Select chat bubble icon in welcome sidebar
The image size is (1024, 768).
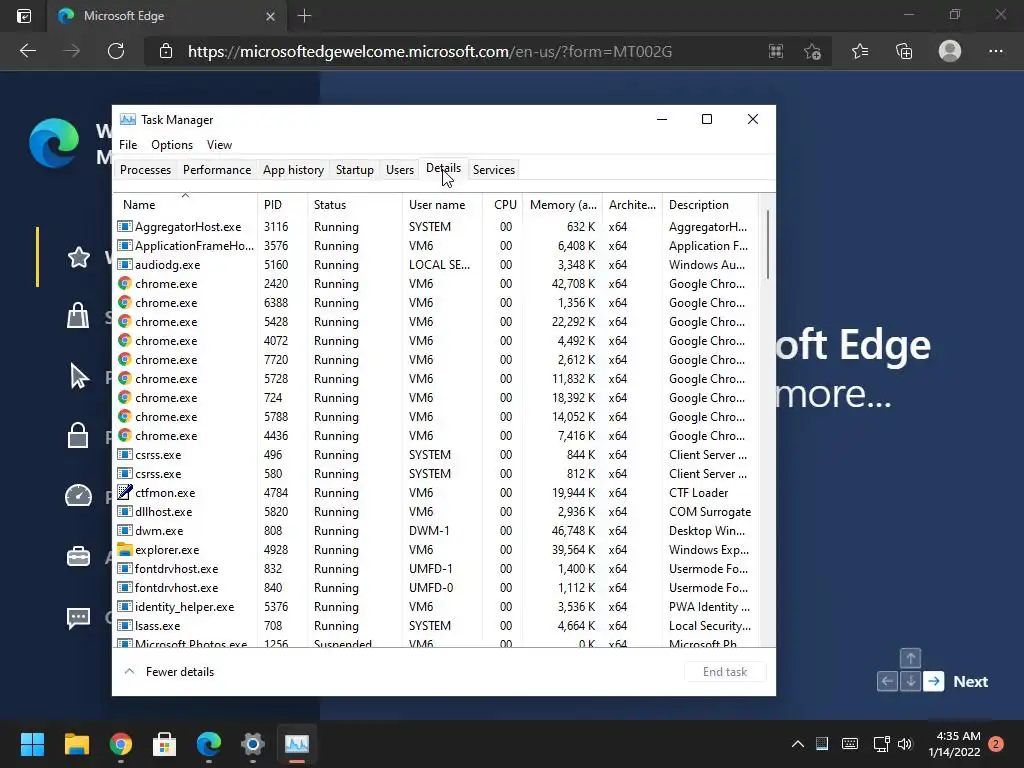click(78, 617)
